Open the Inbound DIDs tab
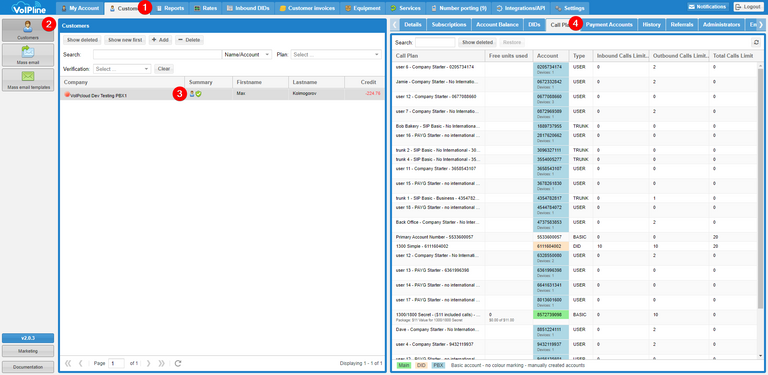Viewport: 768px width, 375px height. click(248, 8)
